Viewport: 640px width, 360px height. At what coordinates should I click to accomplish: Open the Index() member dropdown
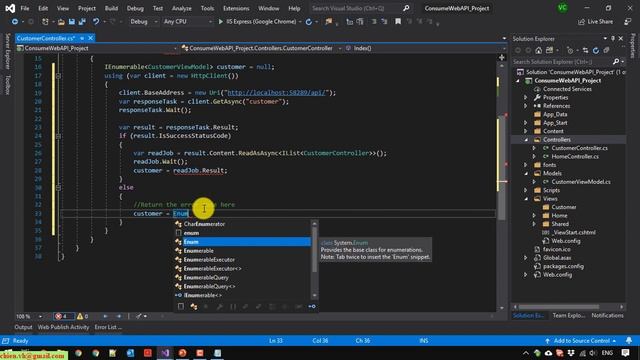pos(424,48)
